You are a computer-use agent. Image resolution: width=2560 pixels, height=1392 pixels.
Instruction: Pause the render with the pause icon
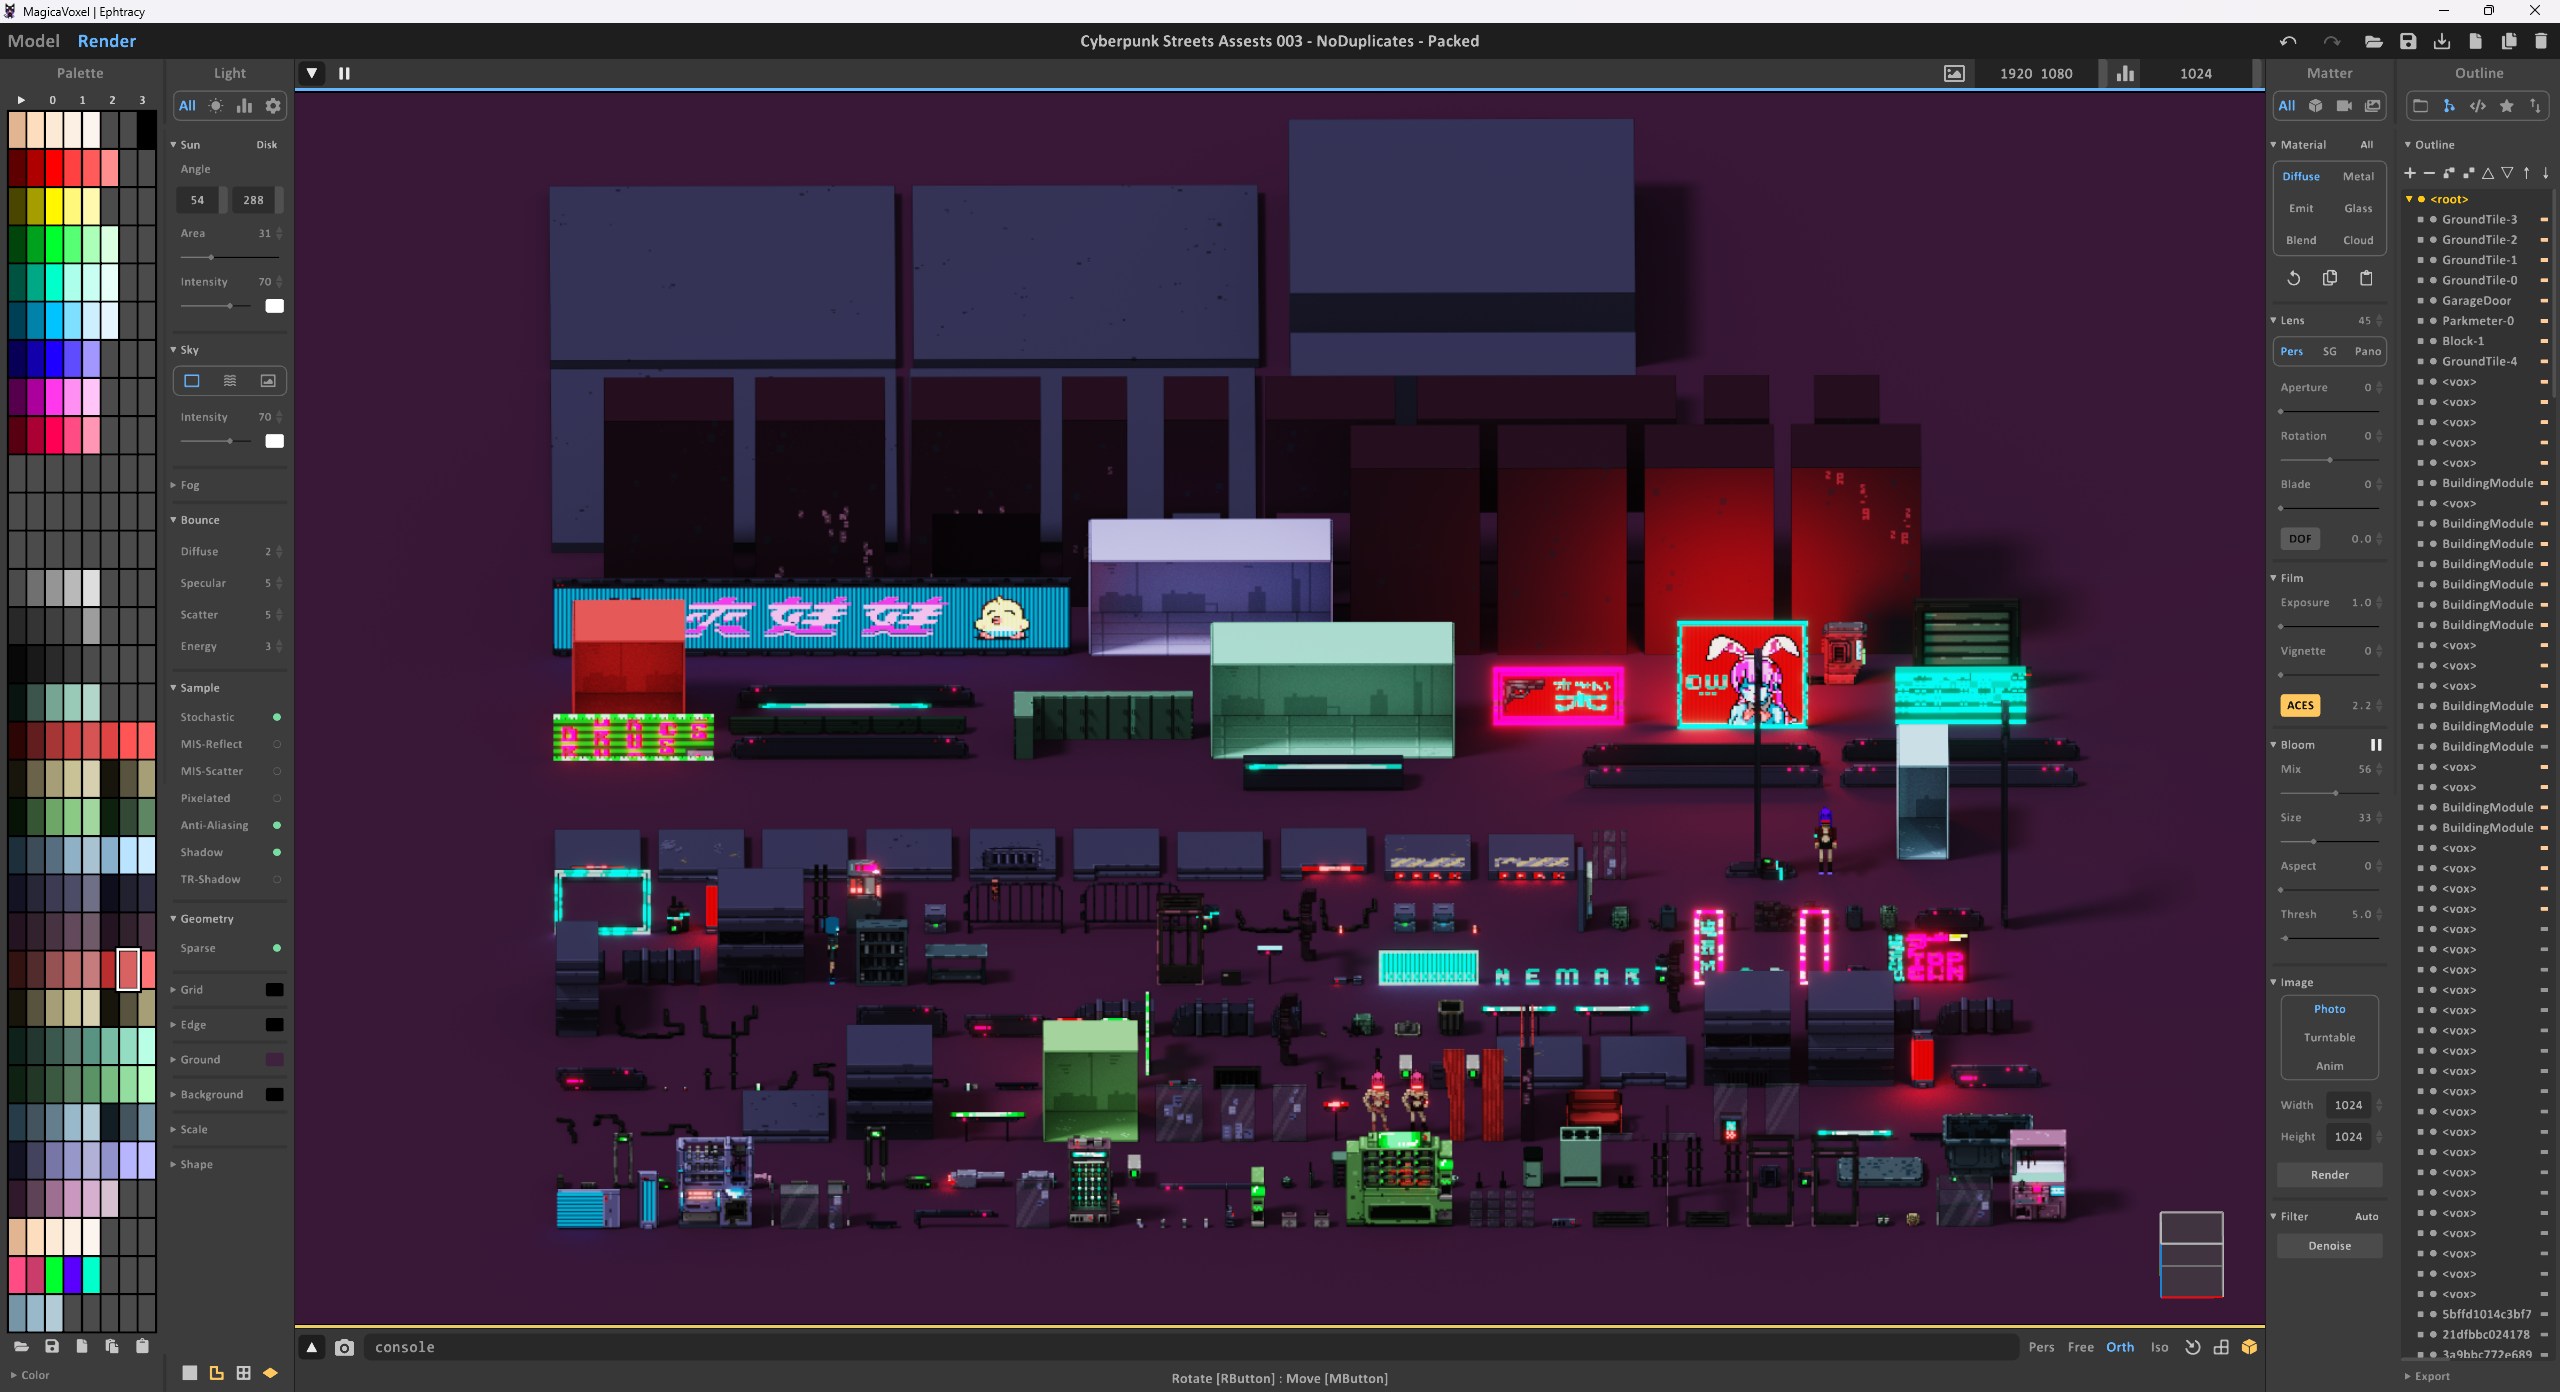click(x=344, y=73)
